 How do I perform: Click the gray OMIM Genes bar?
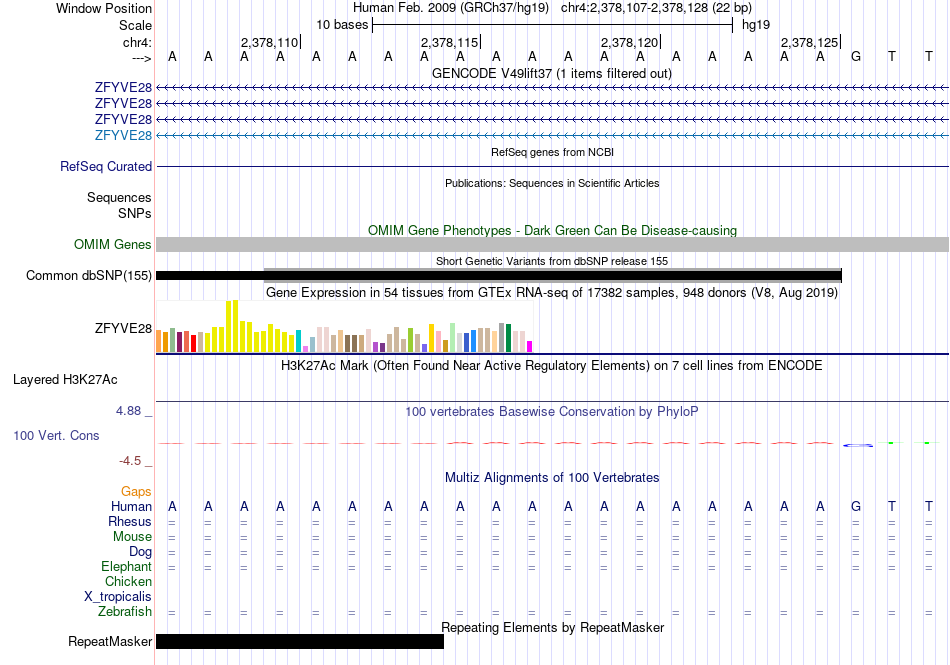[553, 245]
